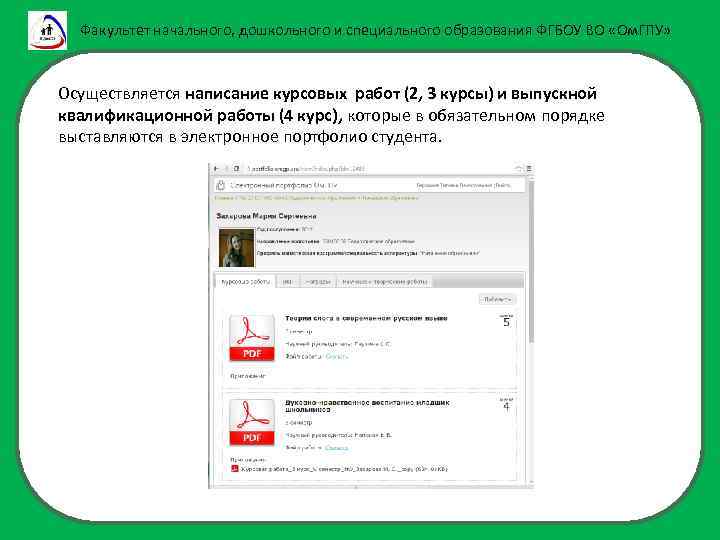The height and width of the screenshot is (540, 720).
Task: Click student name heading Захарова Мария Сергеевна
Action: 266,216
